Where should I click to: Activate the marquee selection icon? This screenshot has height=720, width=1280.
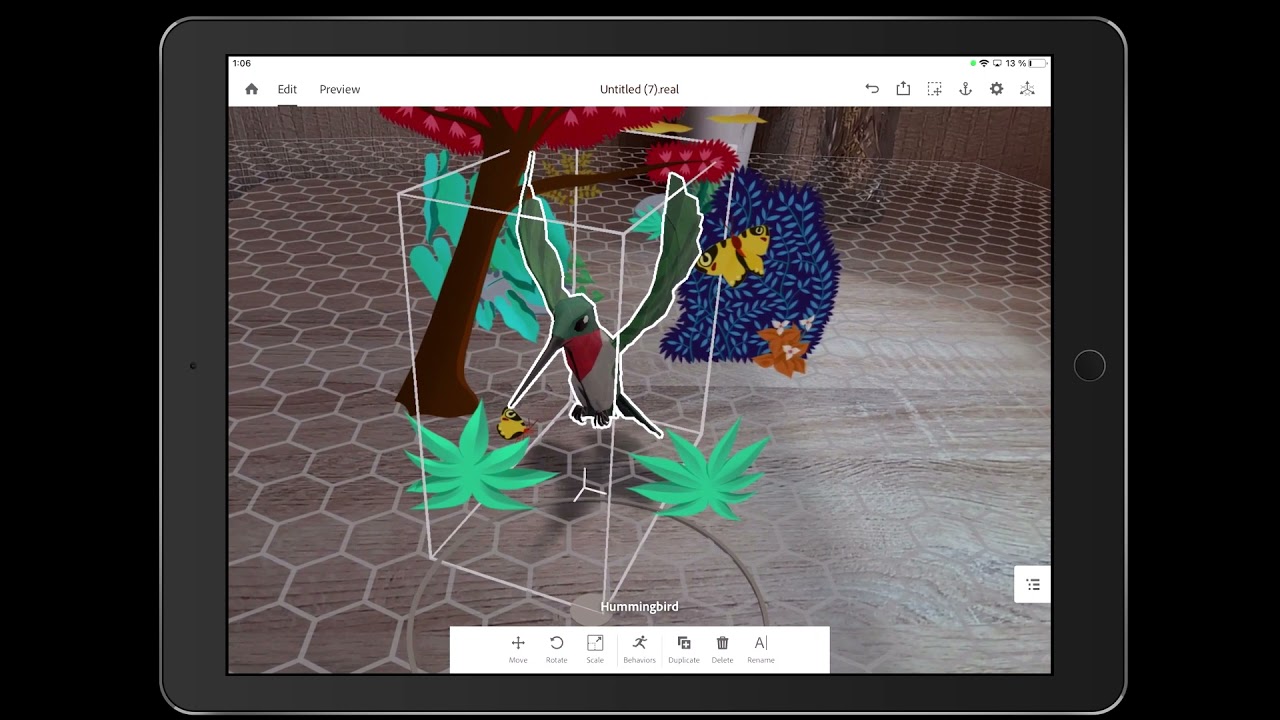tap(934, 89)
